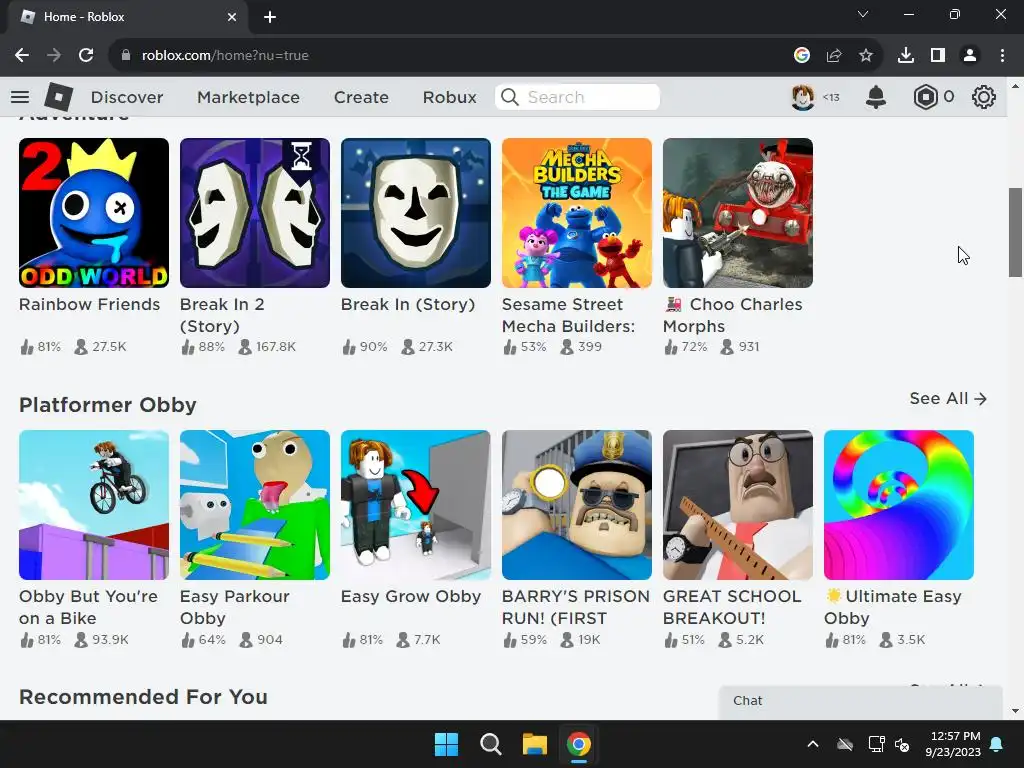Screen dimensions: 1024x768
Task: Click the search magnifier icon in Roblox
Action: coord(510,97)
